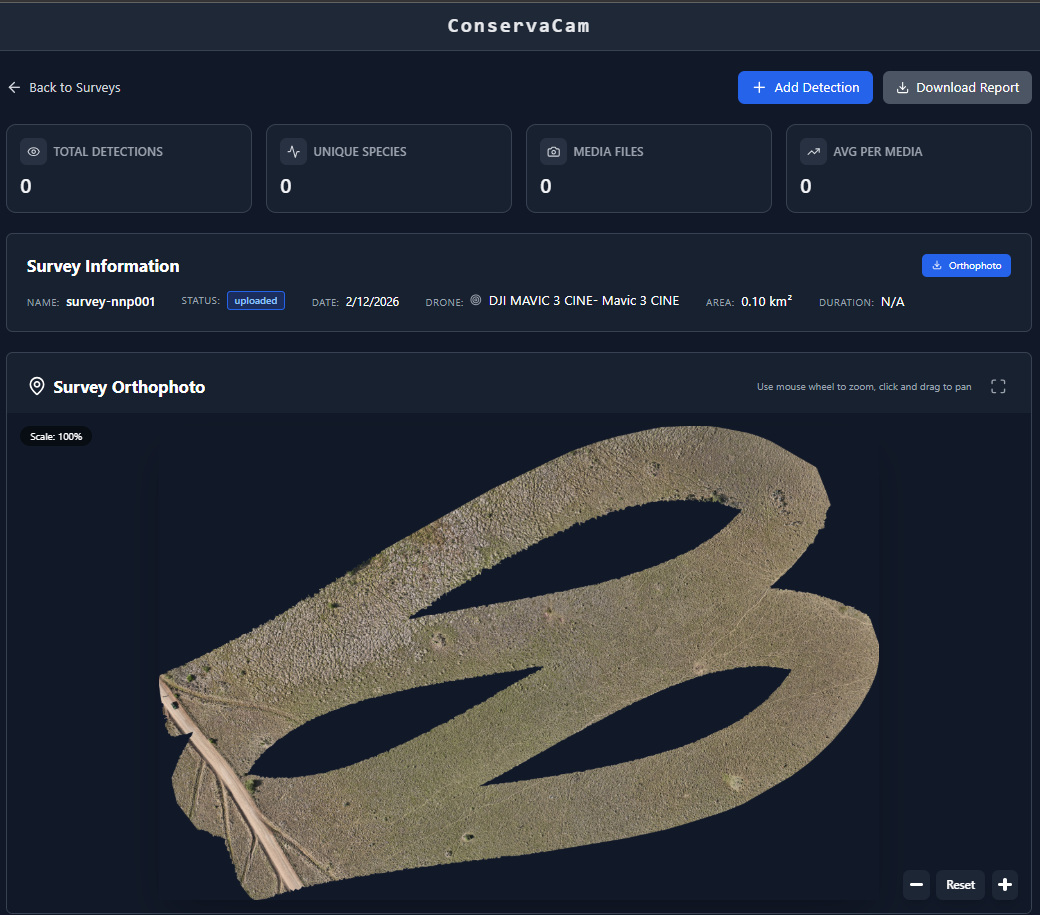Click the eye icon in Total Detections card
This screenshot has width=1040, height=915.
click(34, 152)
